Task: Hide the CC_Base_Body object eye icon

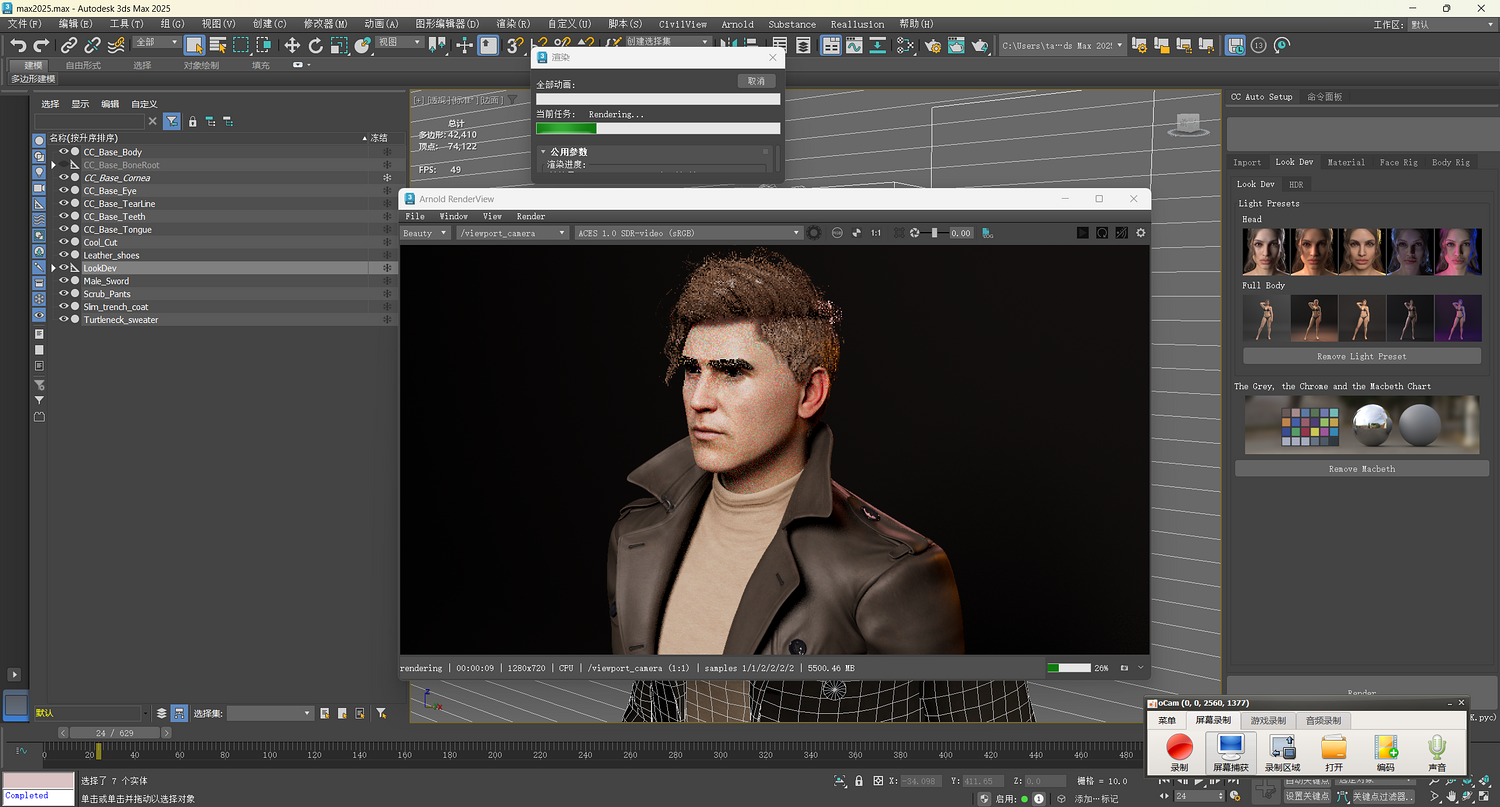Action: tap(63, 152)
